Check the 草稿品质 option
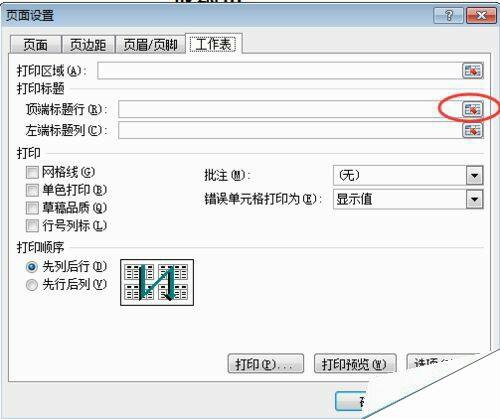The height and width of the screenshot is (419, 500). tap(32, 208)
